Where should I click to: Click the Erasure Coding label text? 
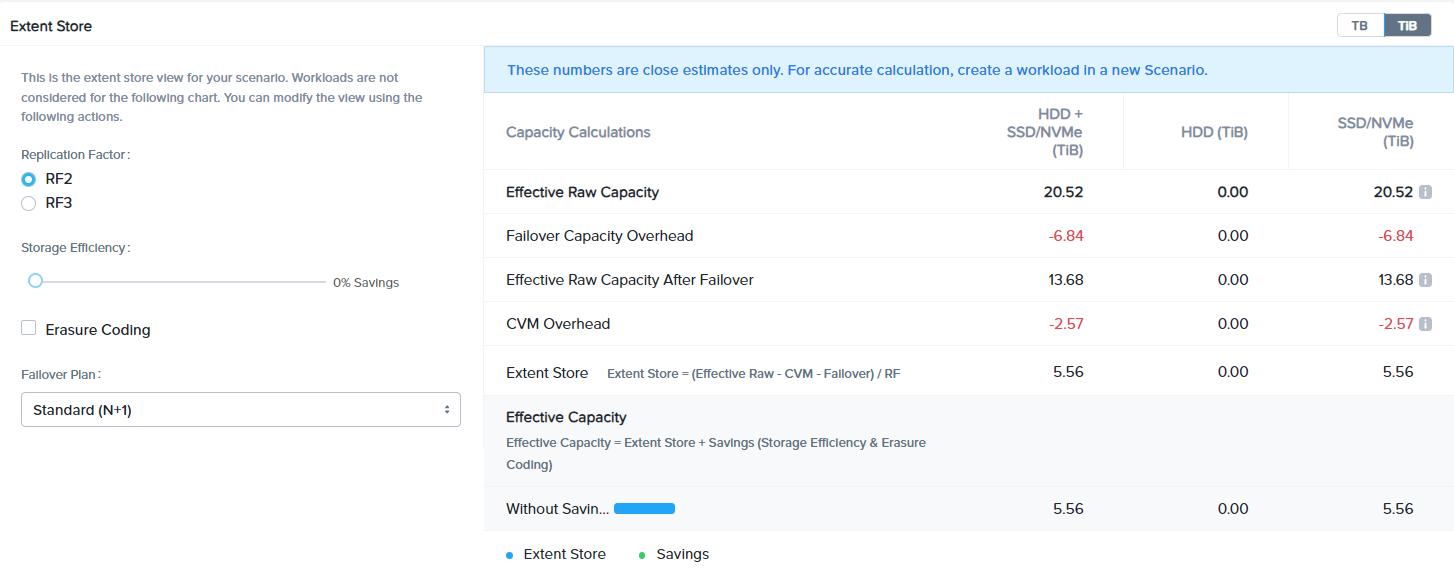[x=98, y=330]
